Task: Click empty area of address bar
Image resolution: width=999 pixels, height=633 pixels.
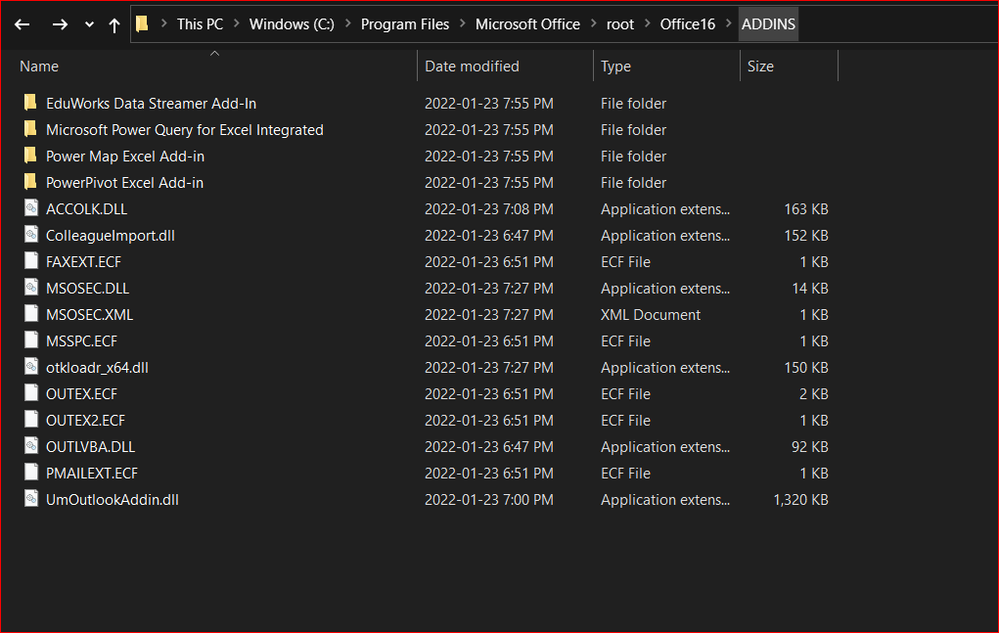Action: click(898, 24)
